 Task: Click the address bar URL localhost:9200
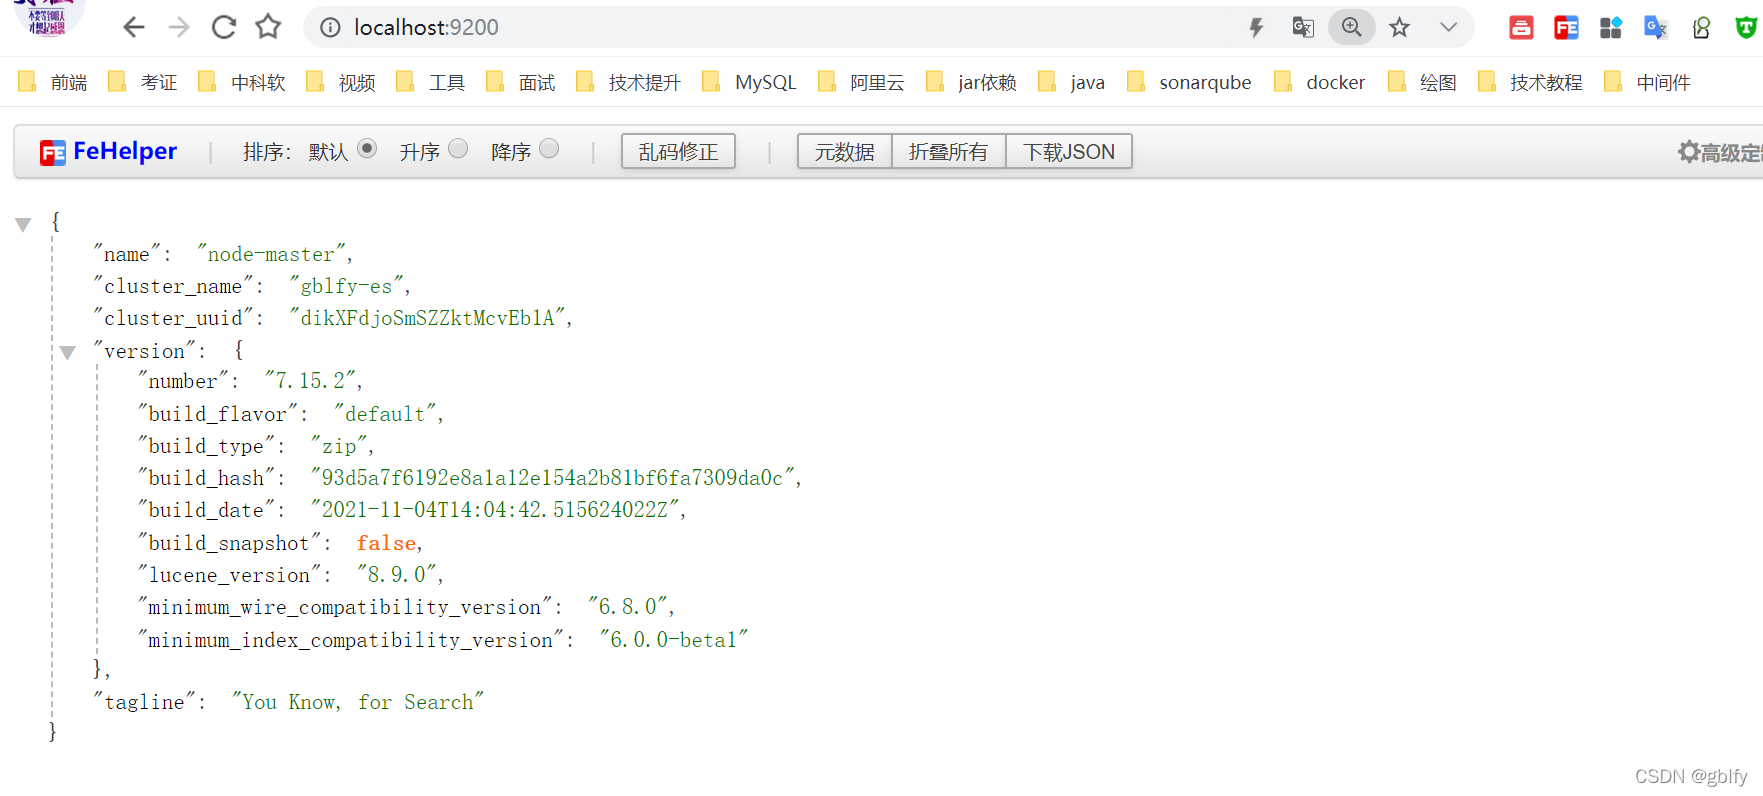pos(426,28)
